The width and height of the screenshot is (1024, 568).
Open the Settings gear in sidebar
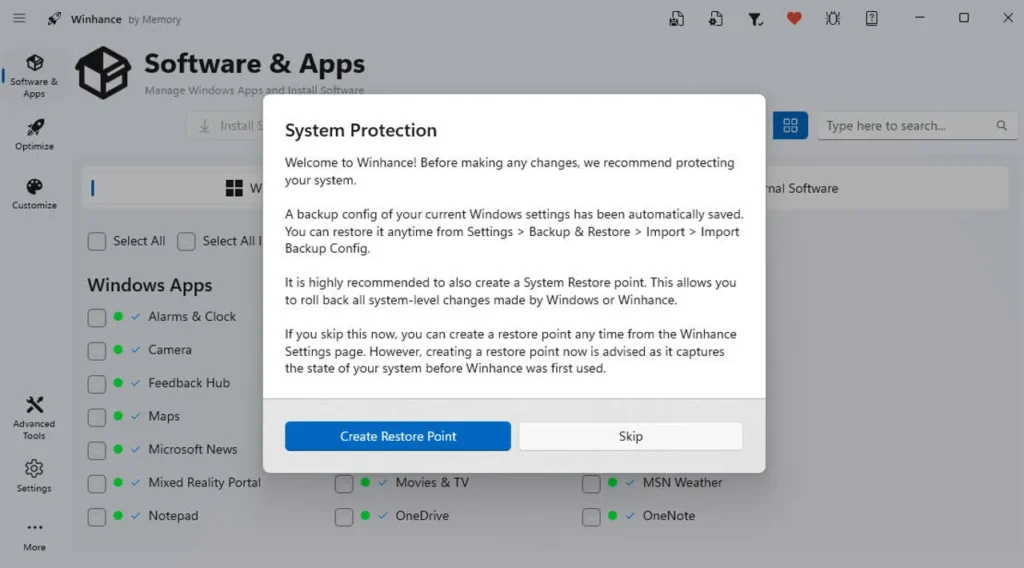[x=34, y=476]
